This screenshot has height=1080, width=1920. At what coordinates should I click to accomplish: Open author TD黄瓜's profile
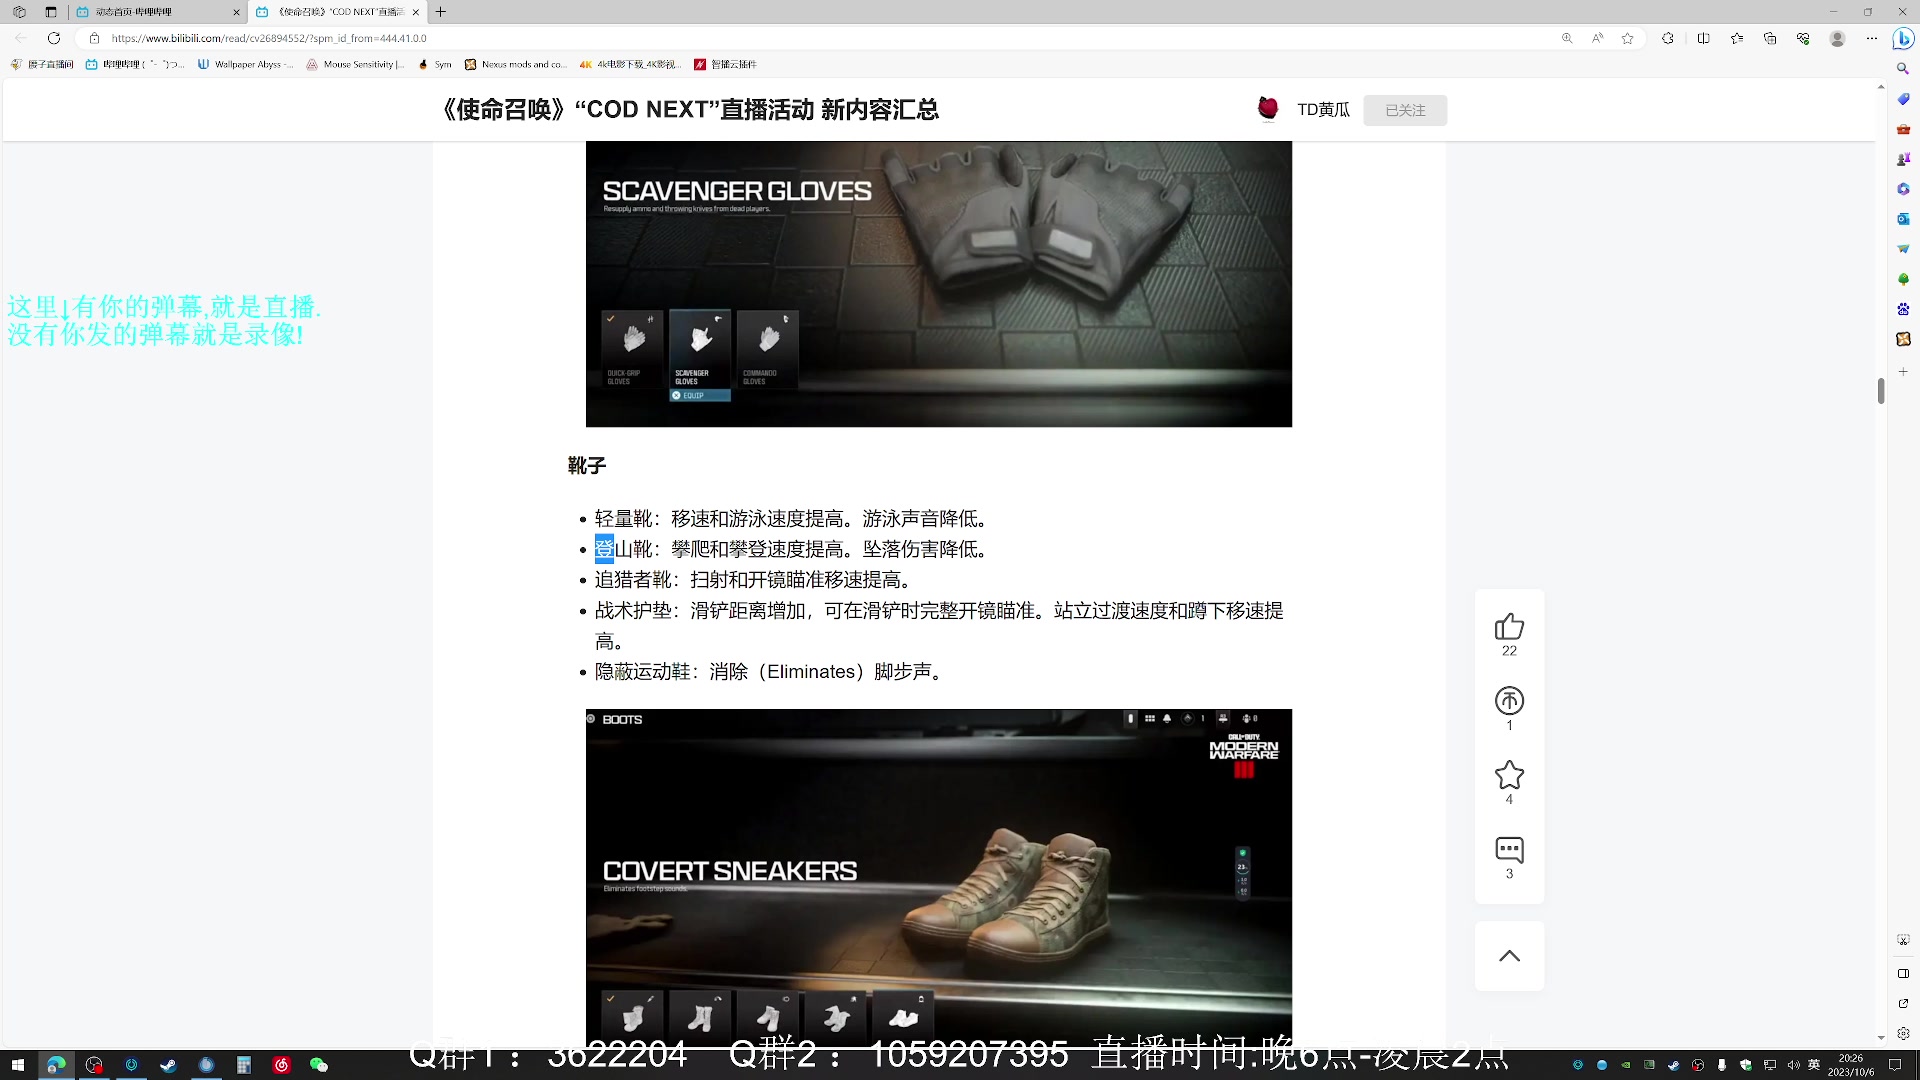[x=1323, y=110]
